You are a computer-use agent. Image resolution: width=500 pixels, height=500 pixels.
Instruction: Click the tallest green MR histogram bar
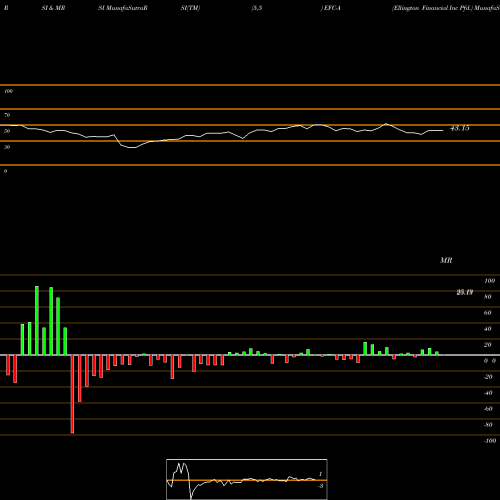[37, 321]
